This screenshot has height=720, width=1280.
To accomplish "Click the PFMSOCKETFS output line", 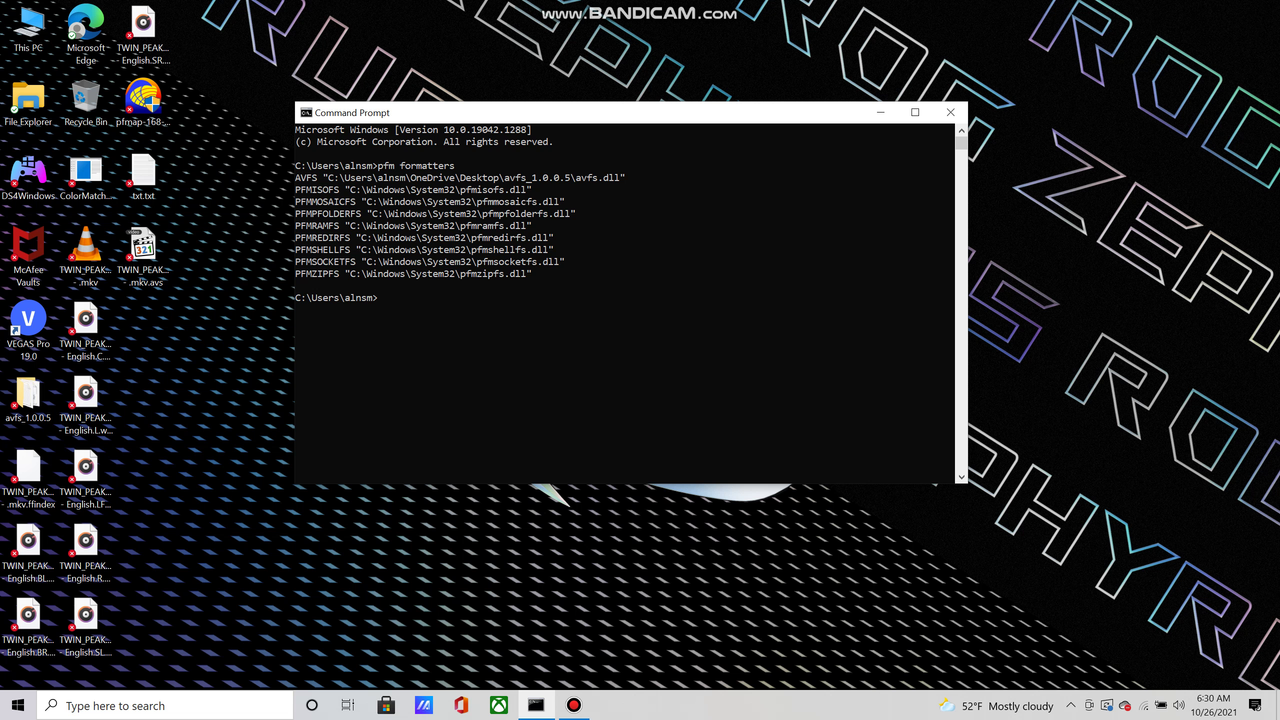I will point(430,262).
